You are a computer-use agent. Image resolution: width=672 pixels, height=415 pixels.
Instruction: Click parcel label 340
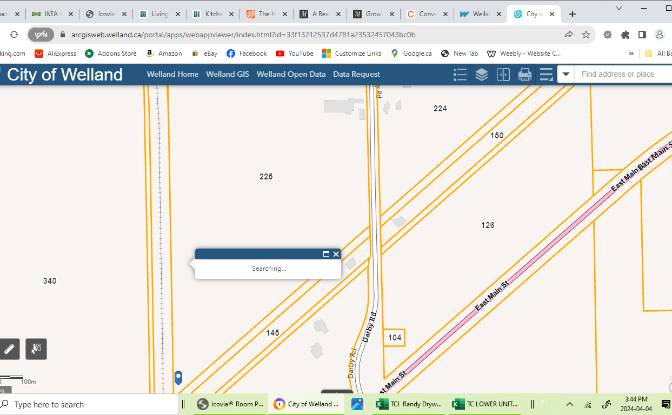click(50, 281)
